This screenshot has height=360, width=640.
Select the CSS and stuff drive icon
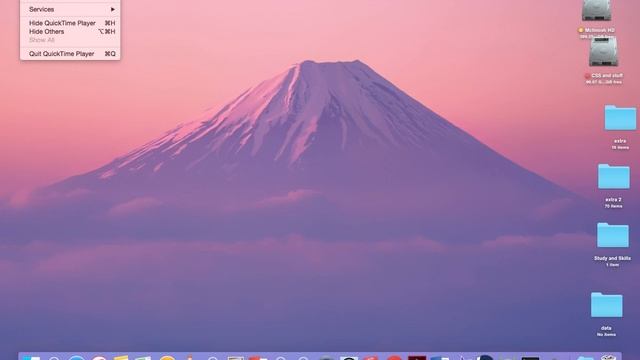(603, 51)
